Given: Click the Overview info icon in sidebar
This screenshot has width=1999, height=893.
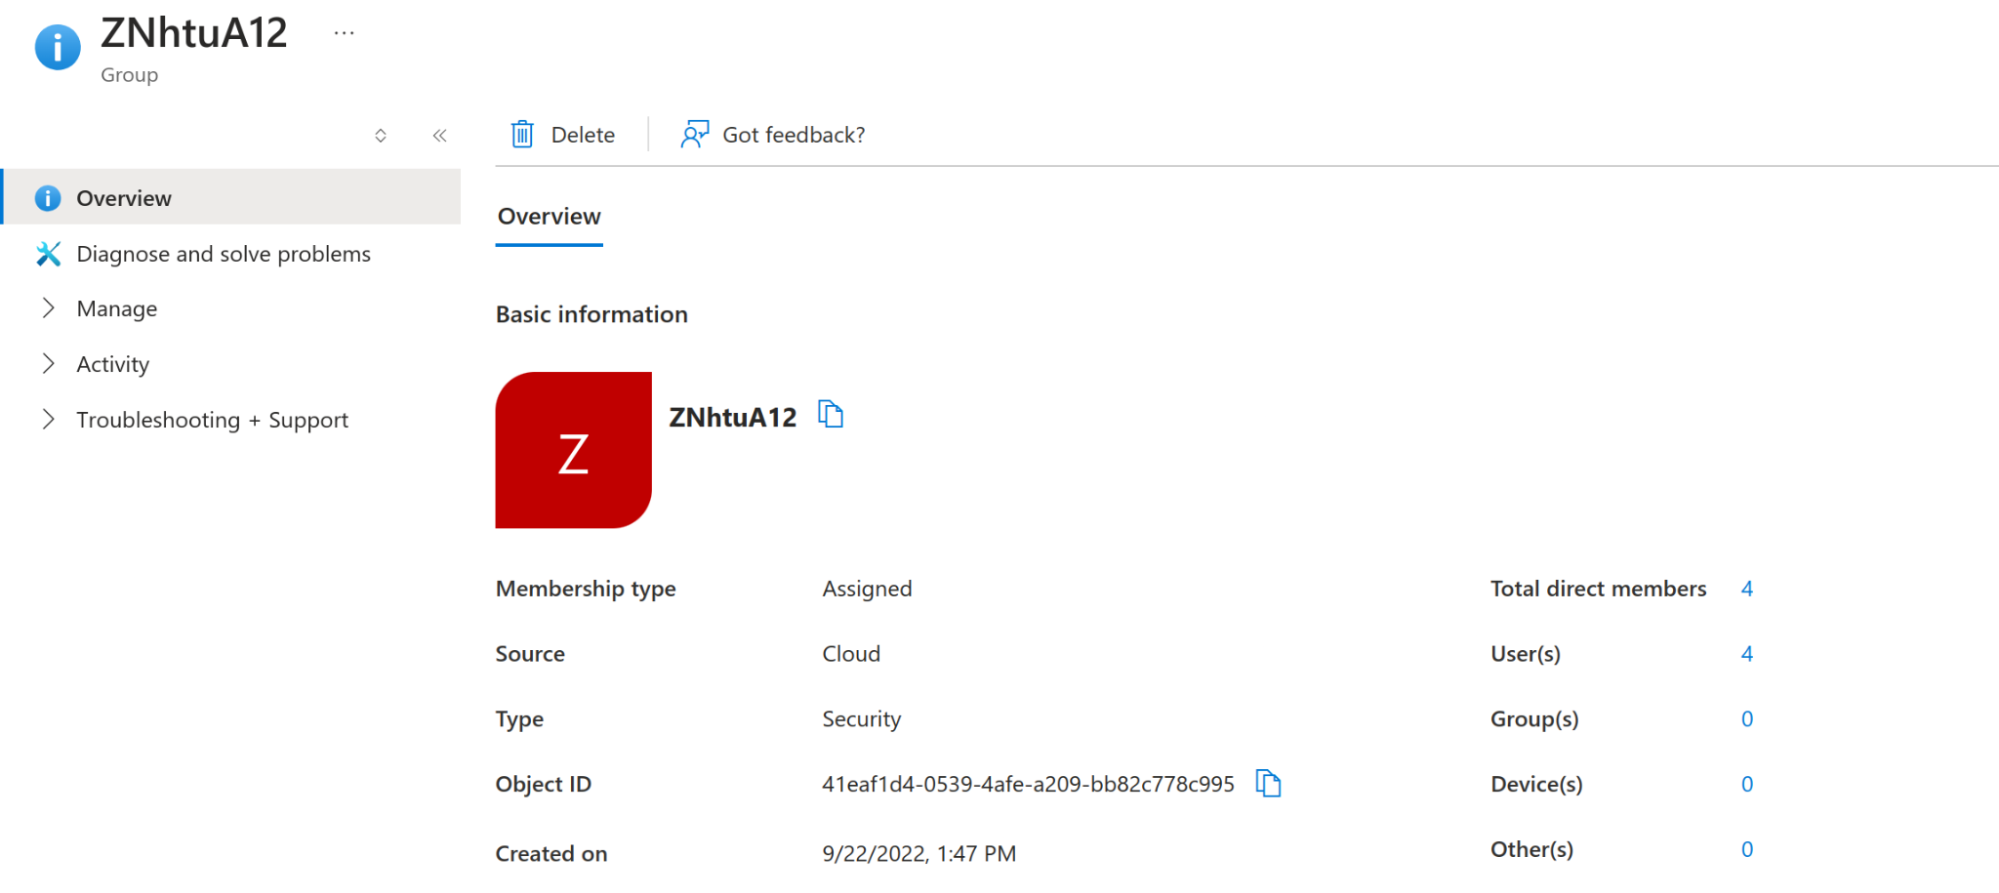Looking at the screenshot, I should coord(48,198).
